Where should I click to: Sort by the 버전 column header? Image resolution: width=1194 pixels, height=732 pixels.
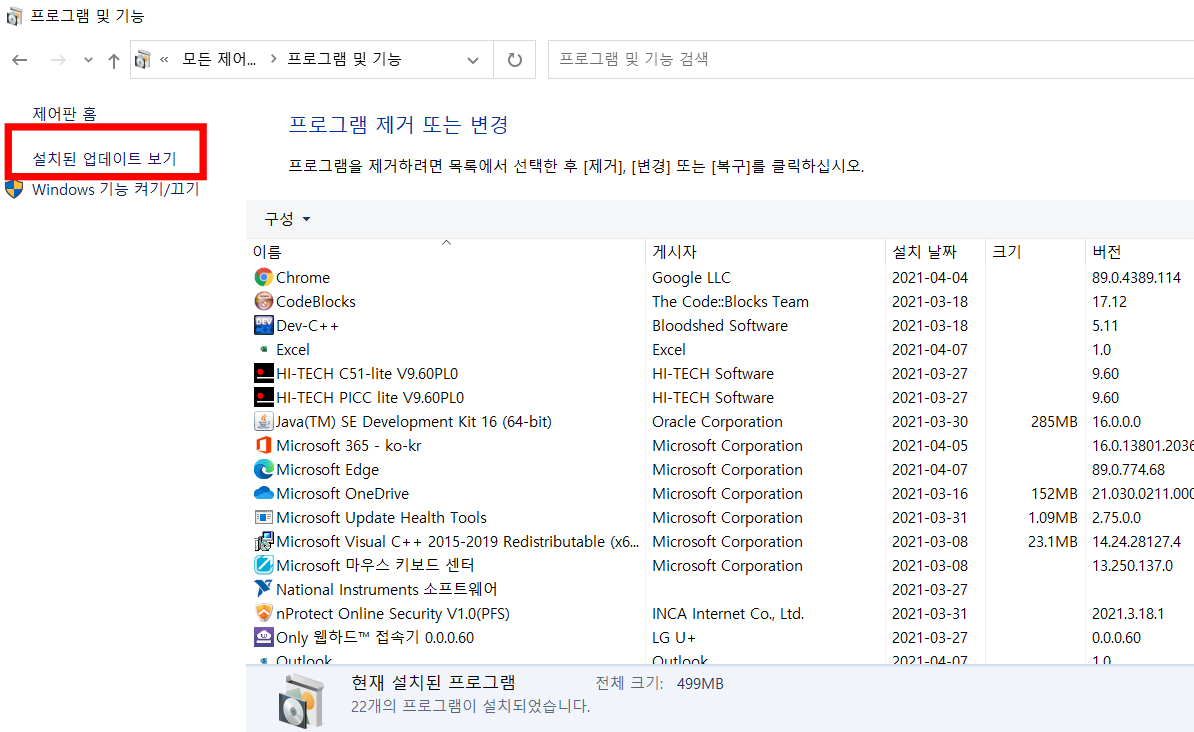[x=1139, y=251]
